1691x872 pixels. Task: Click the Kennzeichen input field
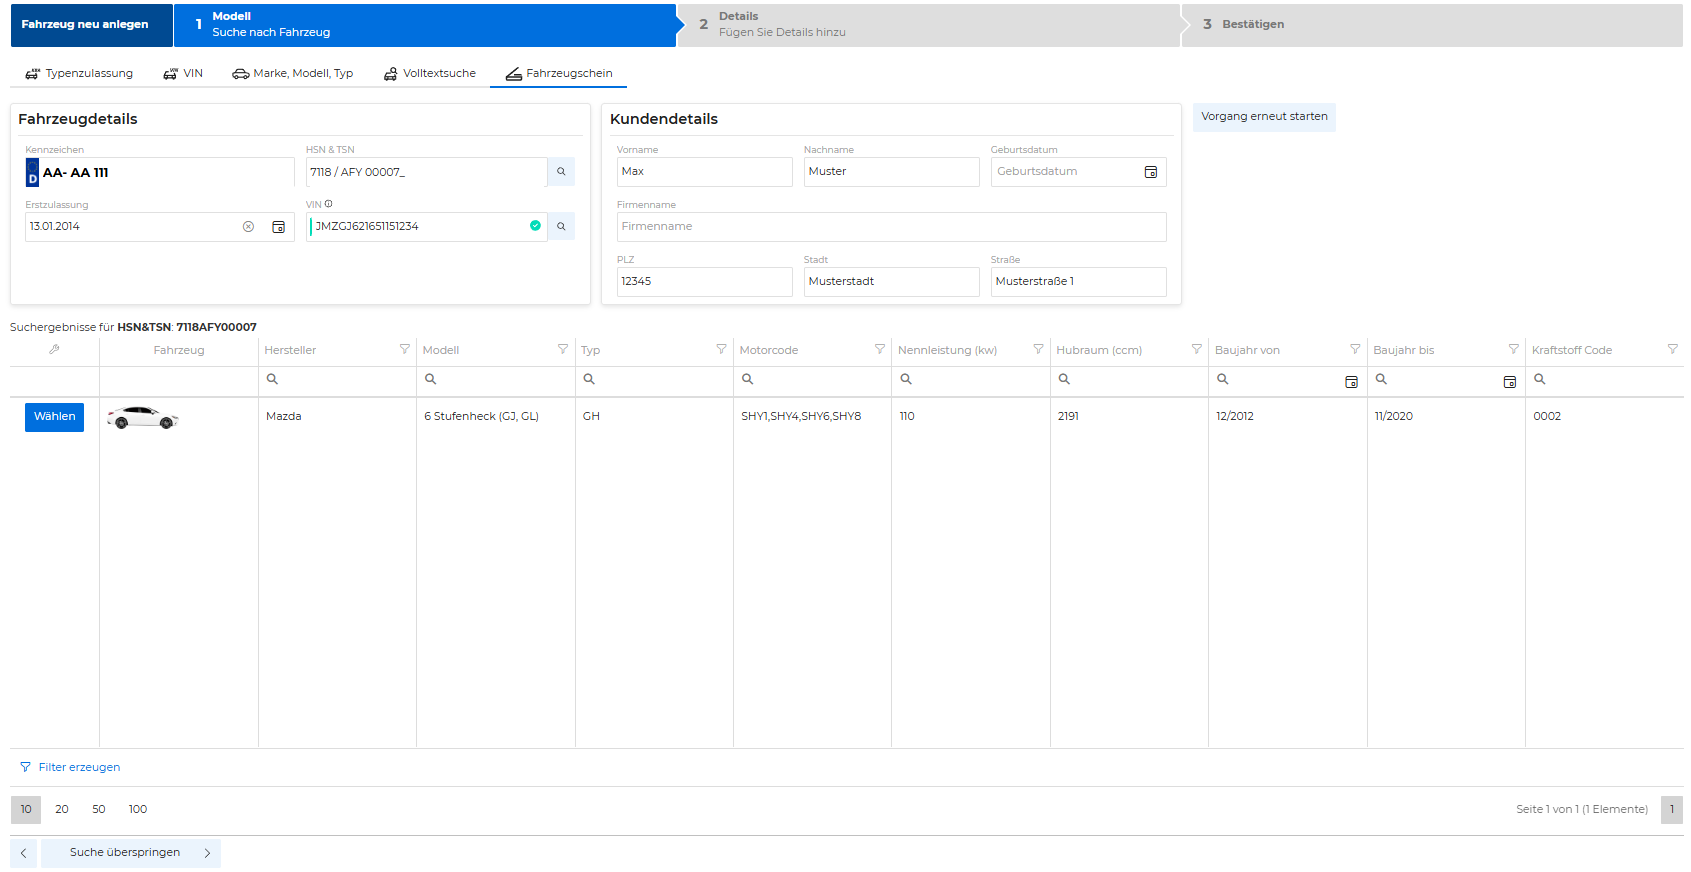click(160, 172)
